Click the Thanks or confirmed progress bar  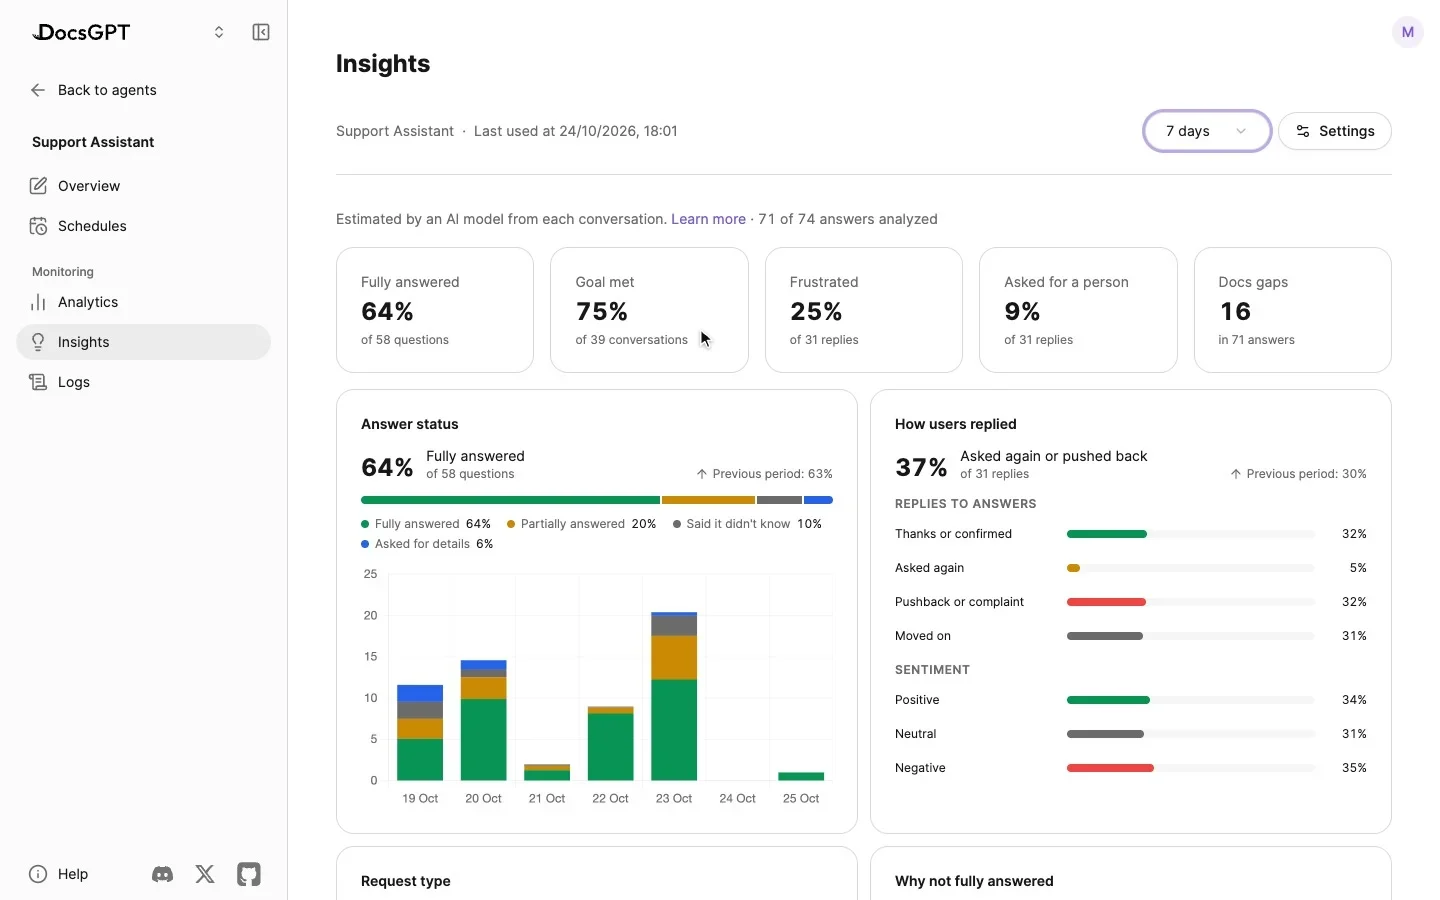click(1190, 534)
